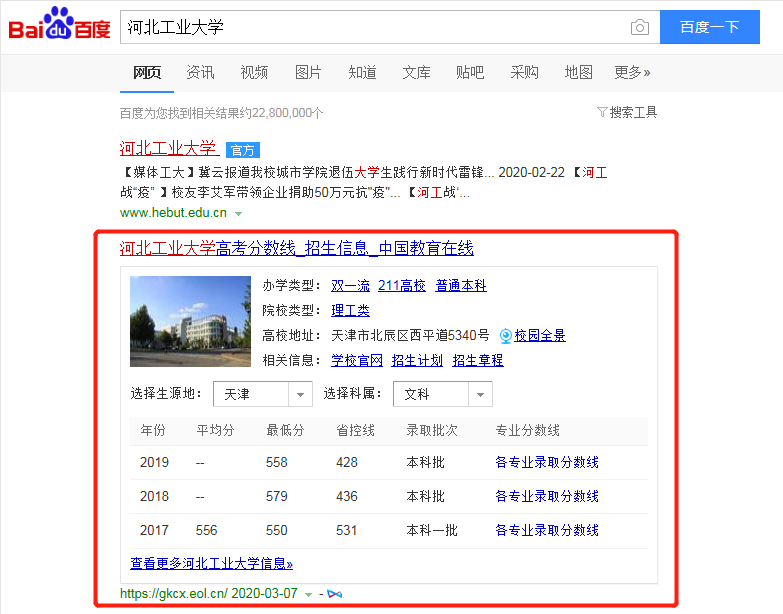Click the 2019 lowest score 558
783x614 pixels.
point(277,462)
